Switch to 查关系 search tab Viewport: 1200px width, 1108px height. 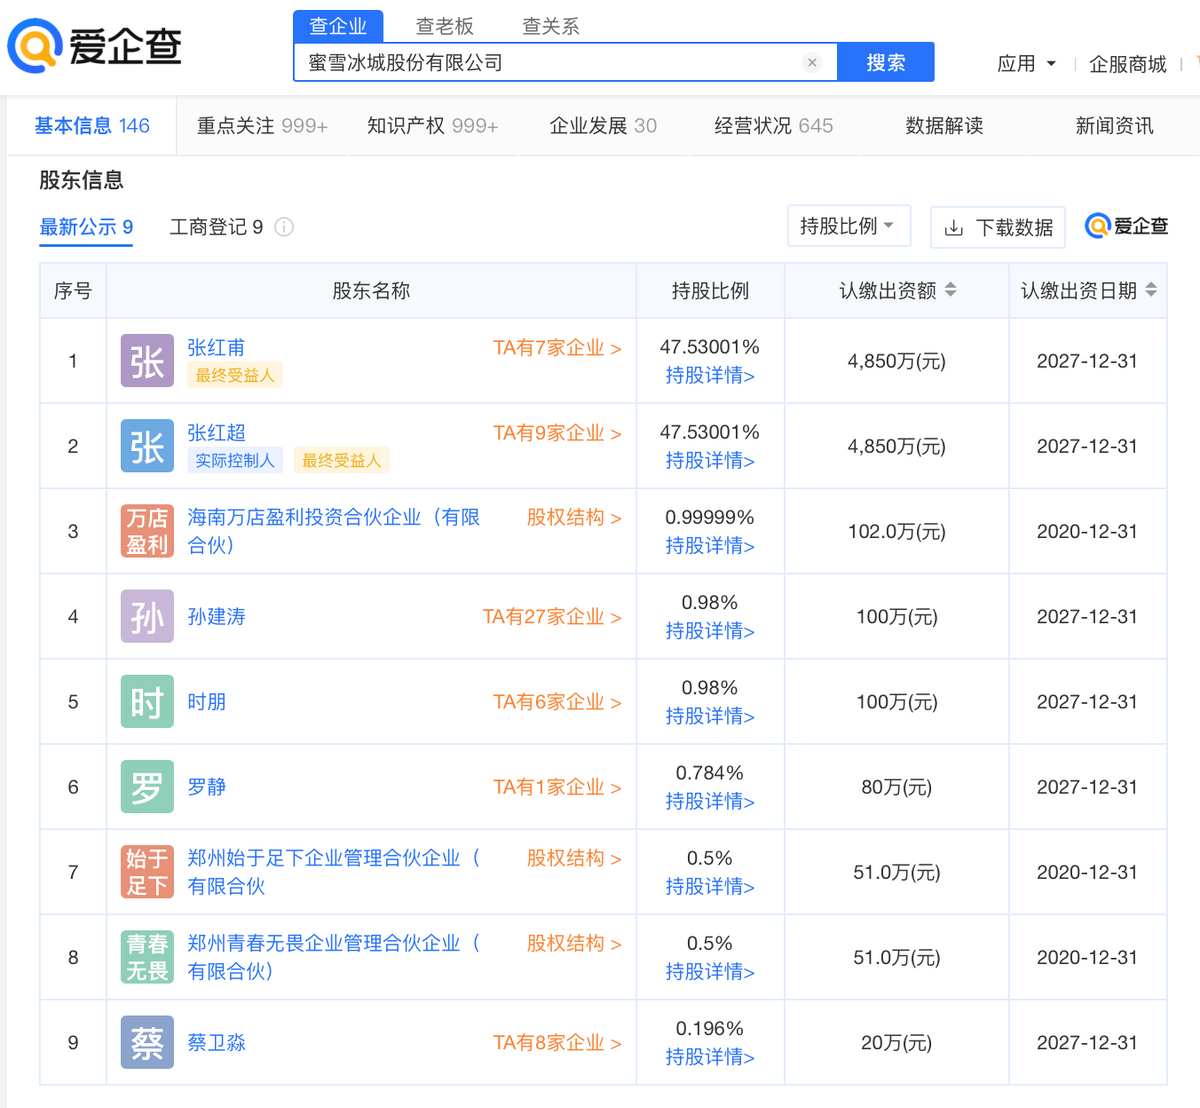click(551, 26)
